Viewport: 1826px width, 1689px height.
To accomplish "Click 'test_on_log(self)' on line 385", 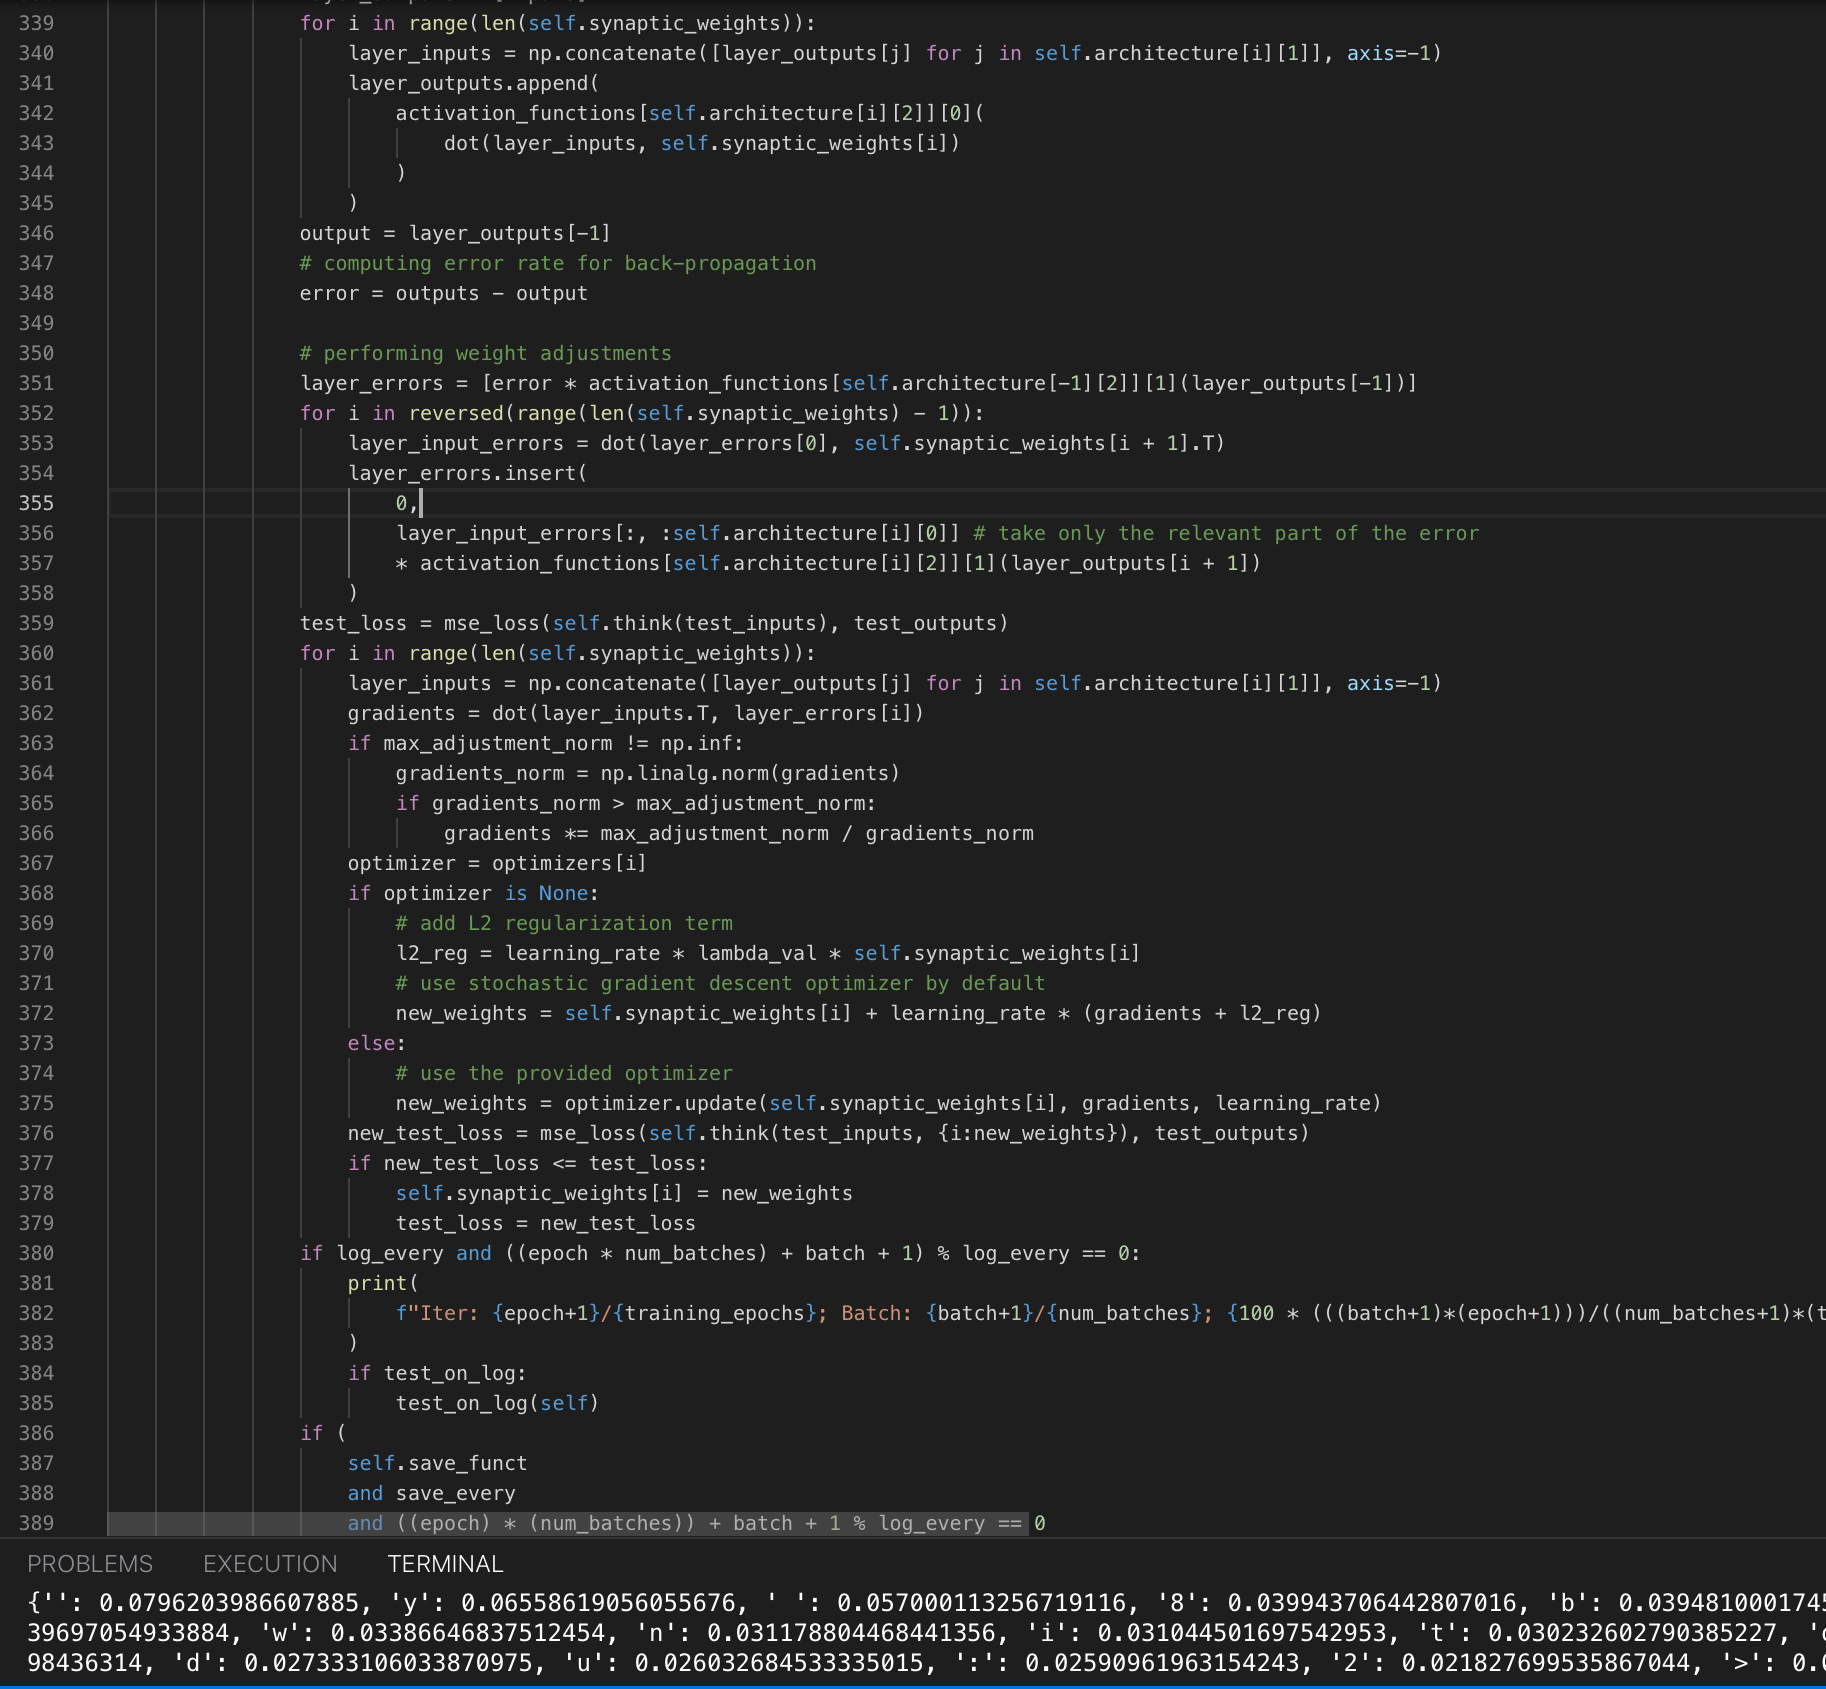I will tap(497, 1403).
